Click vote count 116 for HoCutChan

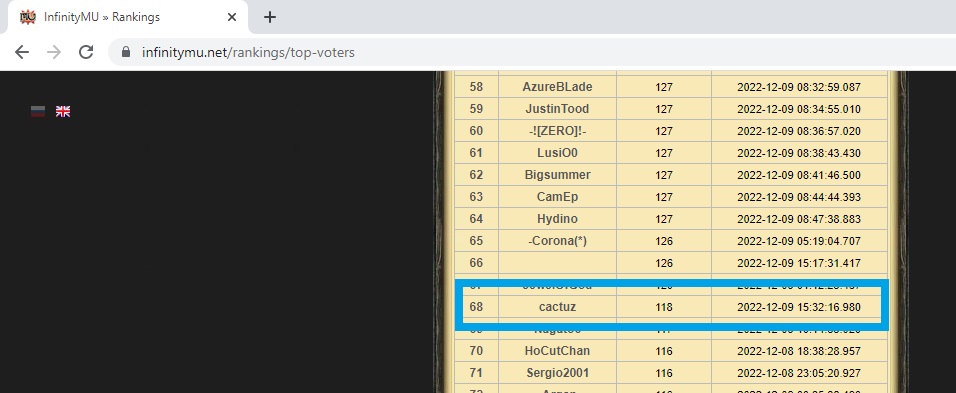(x=664, y=352)
